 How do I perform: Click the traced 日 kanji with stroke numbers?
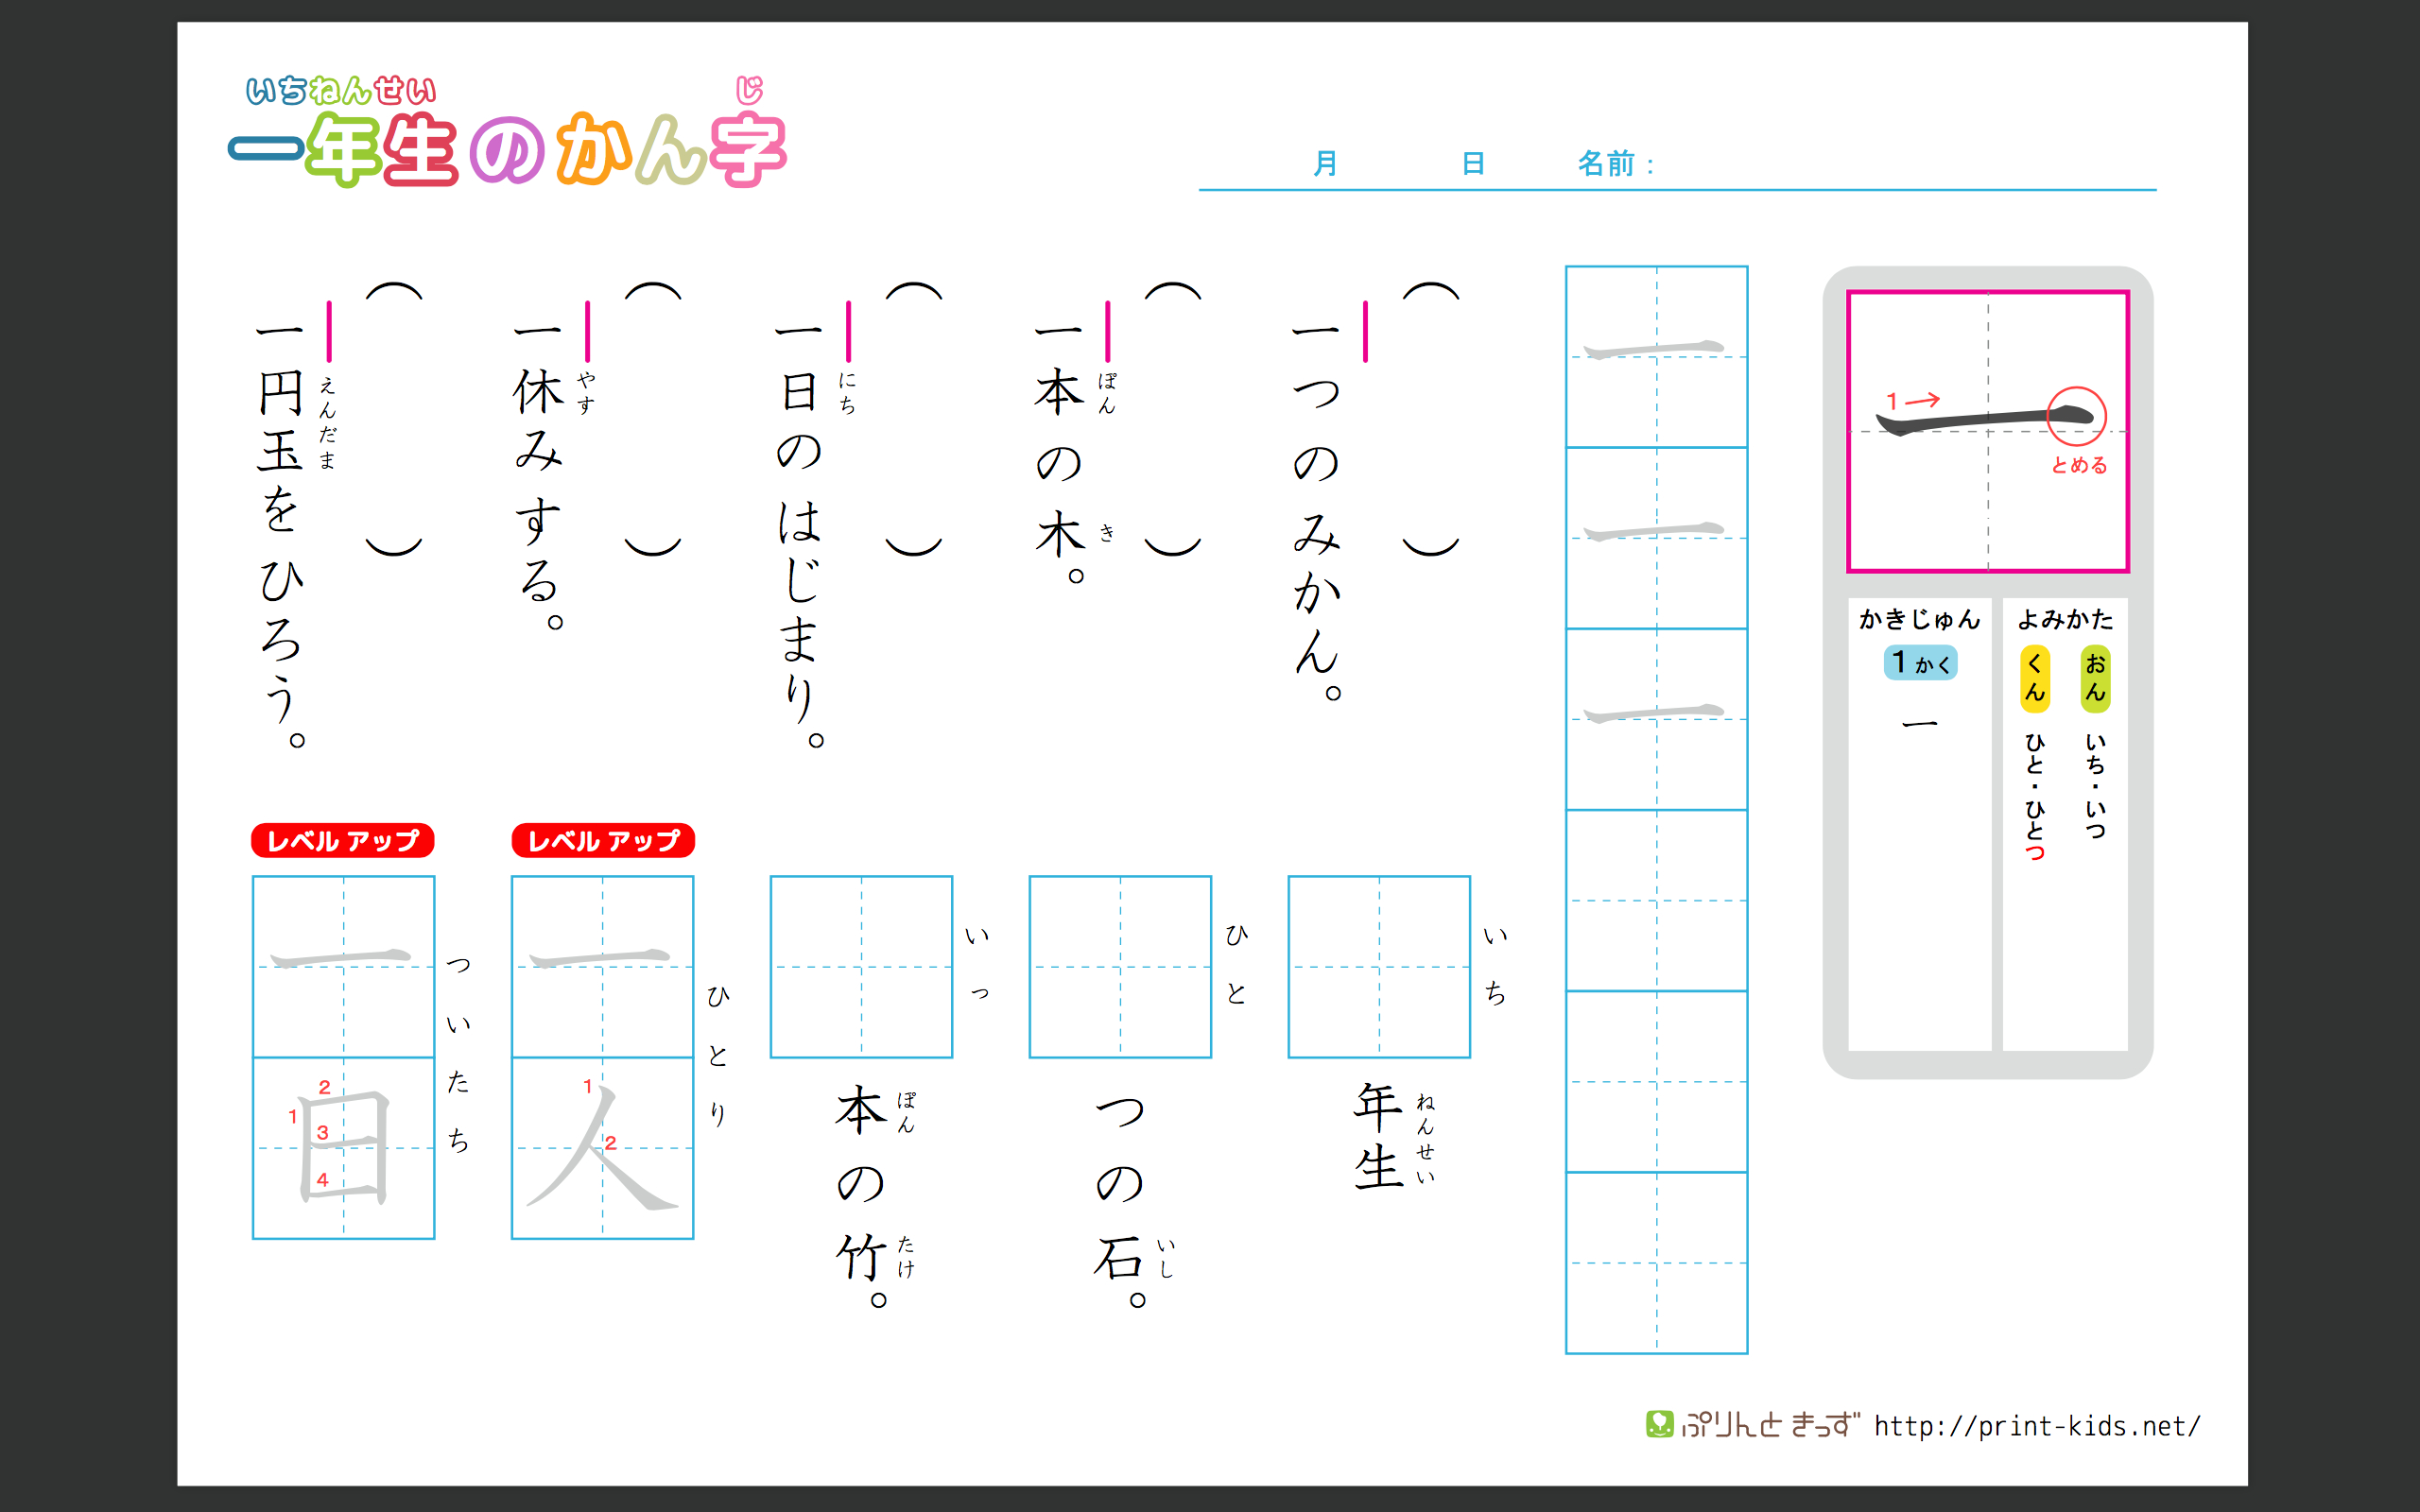tap(343, 1148)
